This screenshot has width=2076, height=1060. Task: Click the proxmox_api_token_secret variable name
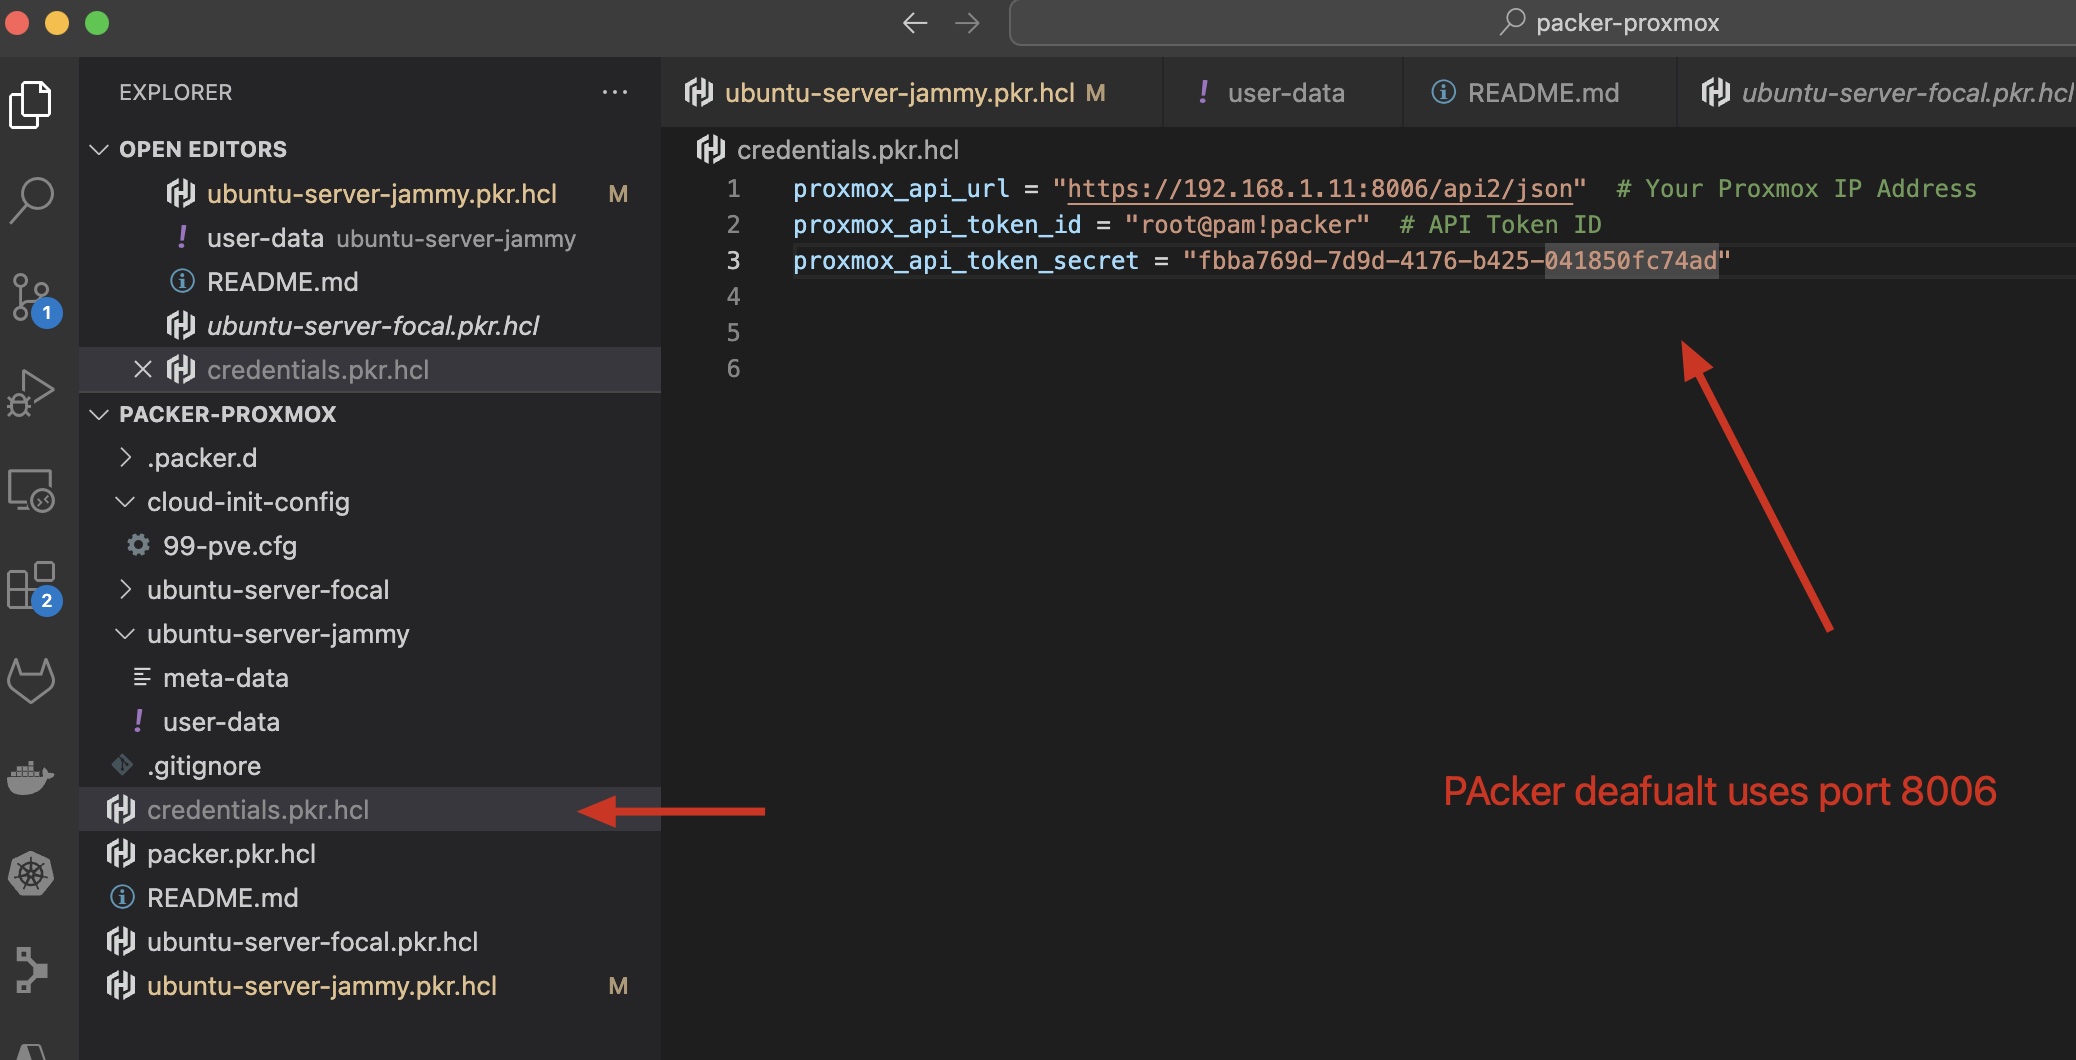[966, 261]
